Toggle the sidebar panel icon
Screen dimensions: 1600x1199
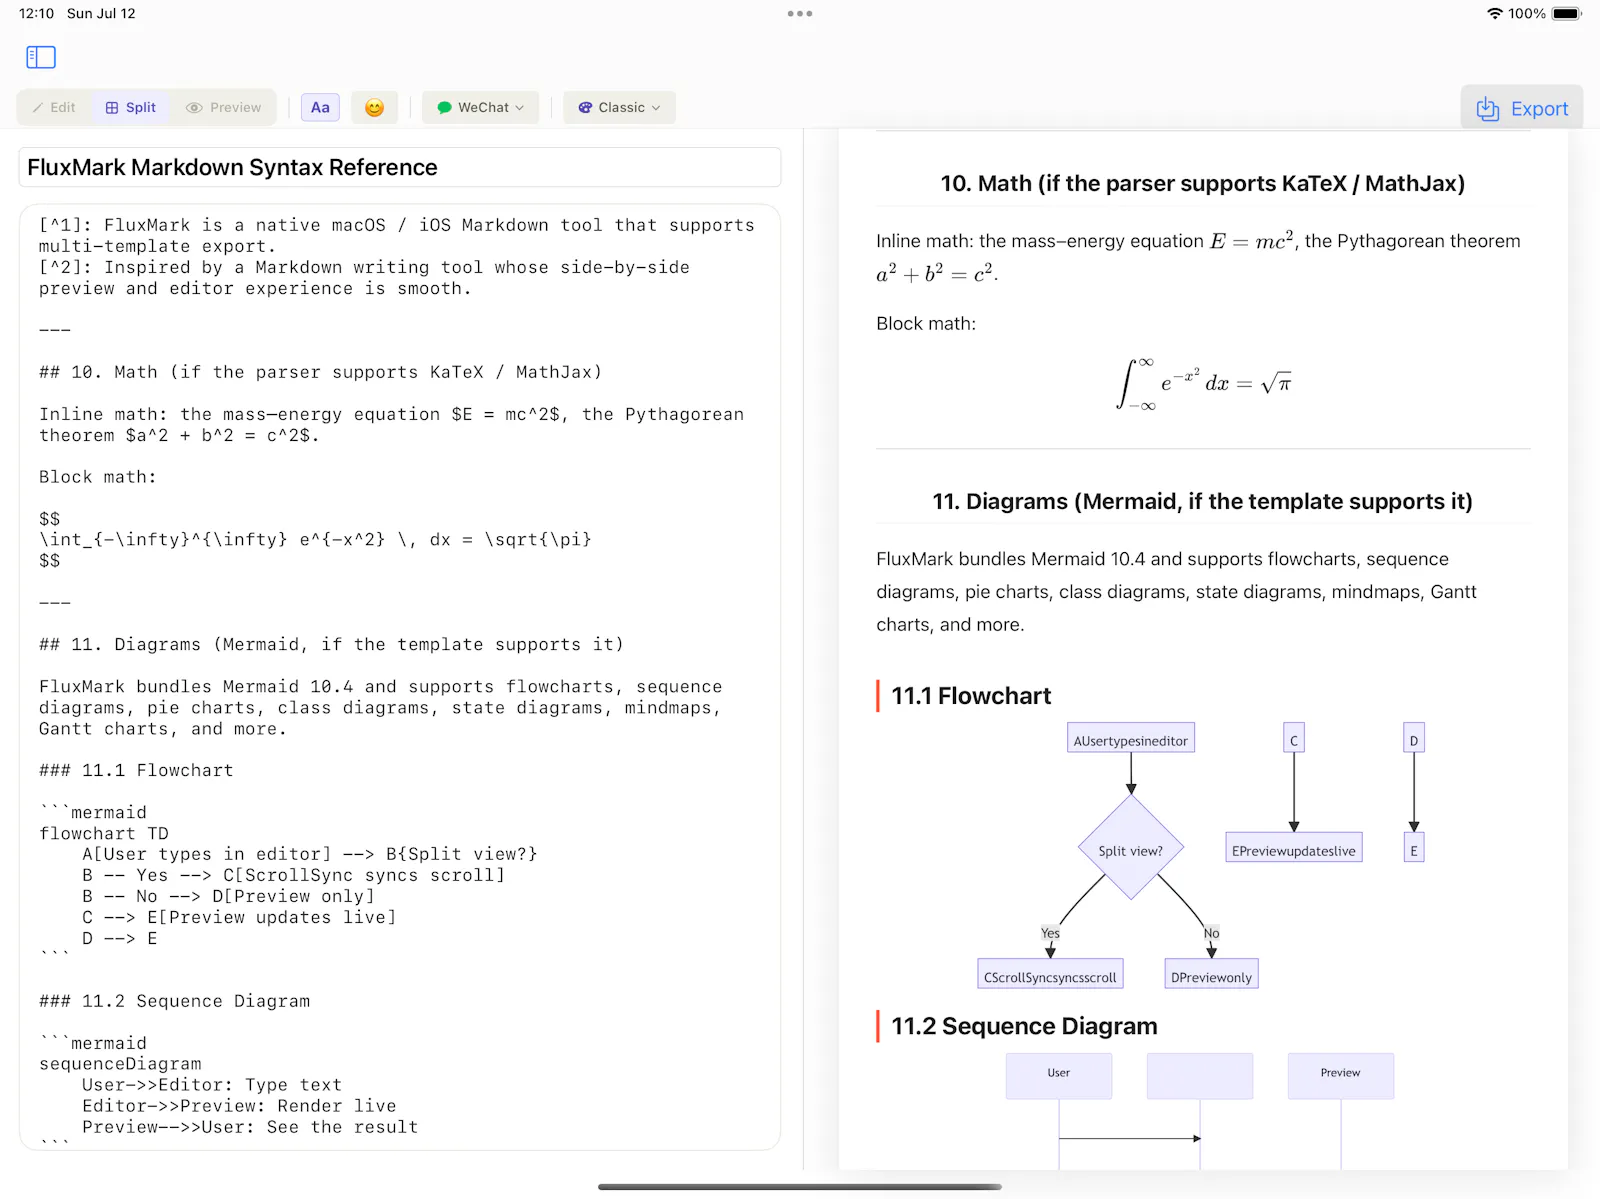click(x=41, y=57)
